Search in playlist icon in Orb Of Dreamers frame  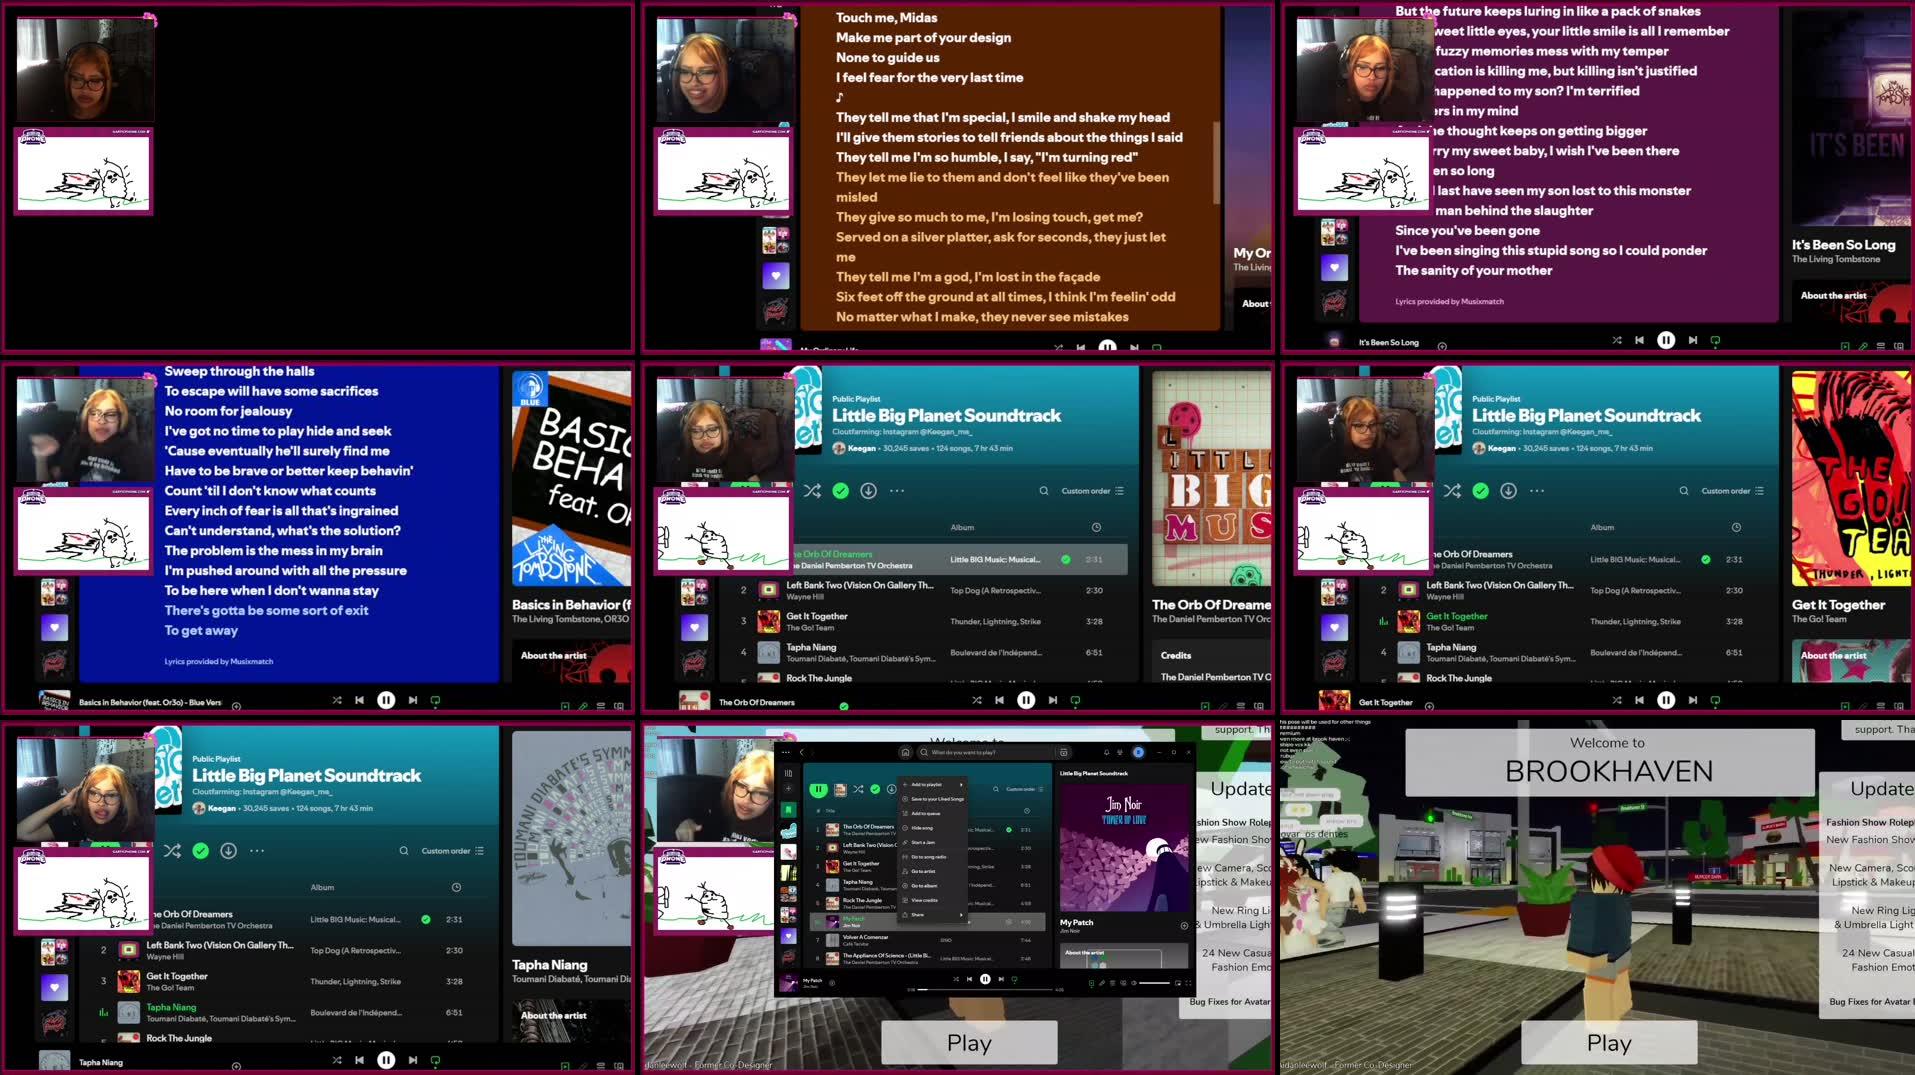pos(1044,491)
